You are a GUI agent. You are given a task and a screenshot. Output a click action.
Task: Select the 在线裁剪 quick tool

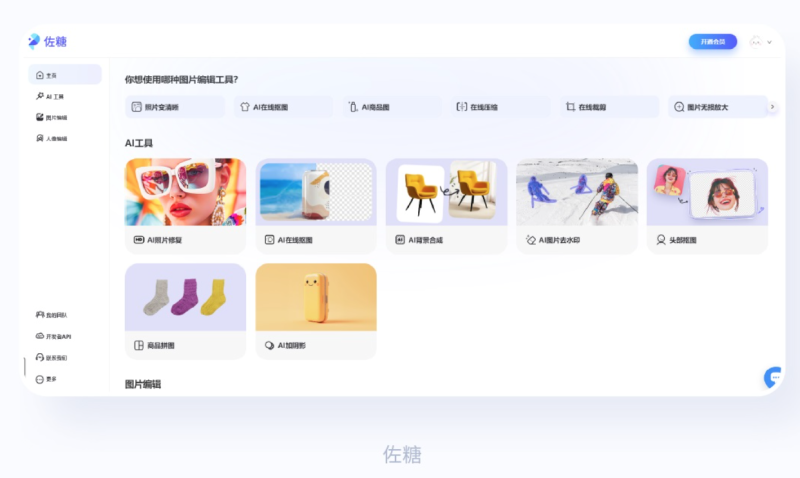(609, 107)
